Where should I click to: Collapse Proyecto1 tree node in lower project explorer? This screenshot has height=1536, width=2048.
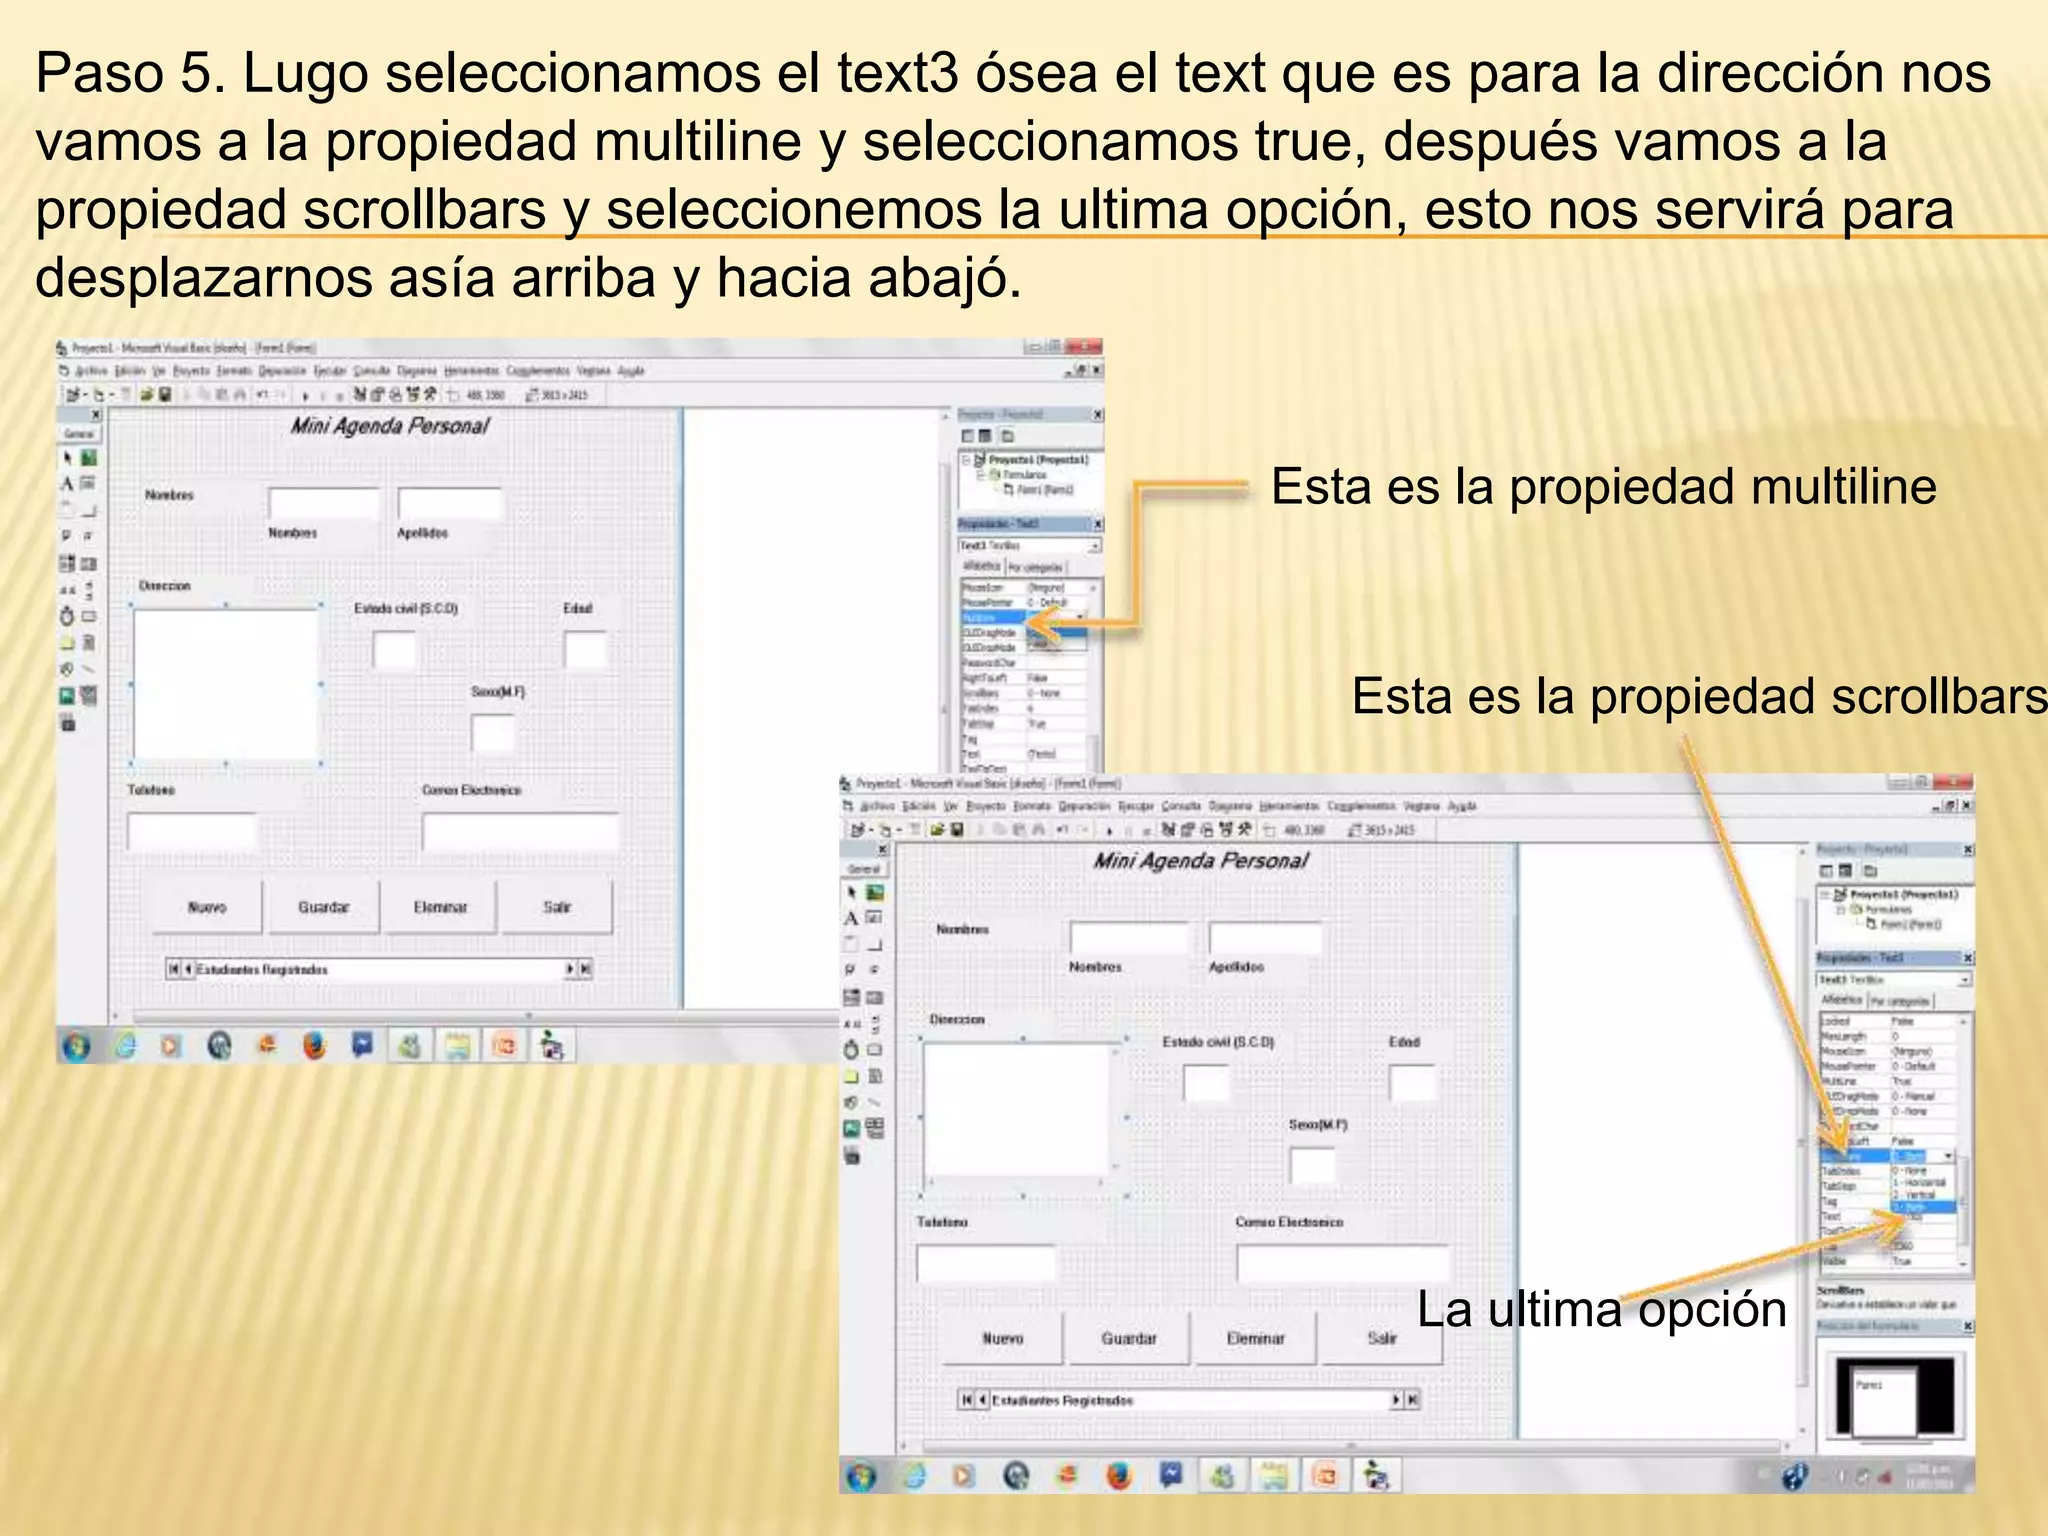(1826, 894)
